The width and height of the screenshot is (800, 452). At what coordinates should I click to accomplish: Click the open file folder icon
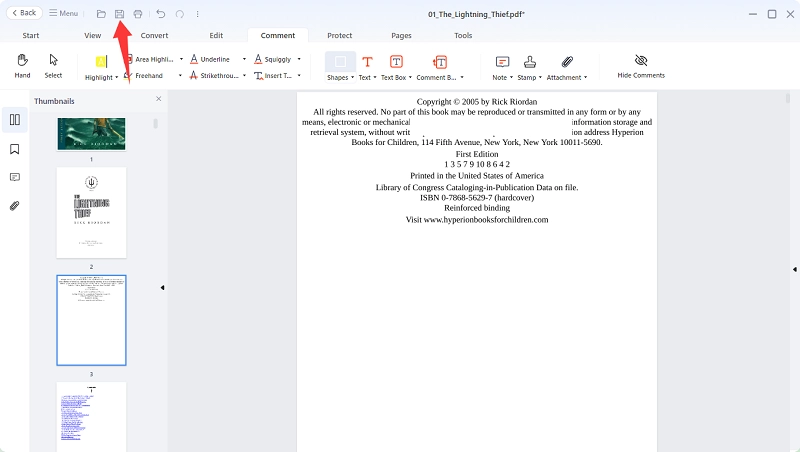coord(101,14)
